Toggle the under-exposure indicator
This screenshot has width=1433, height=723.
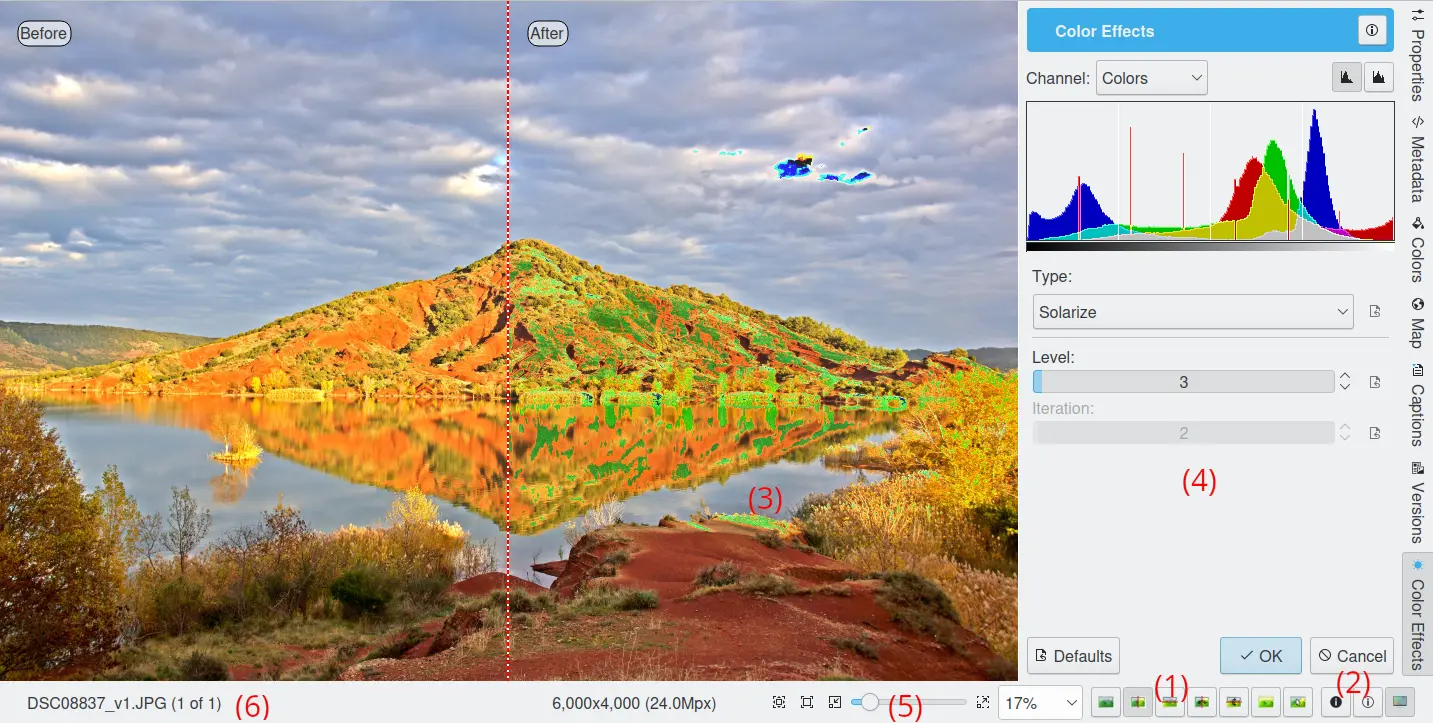pyautogui.click(x=1335, y=703)
